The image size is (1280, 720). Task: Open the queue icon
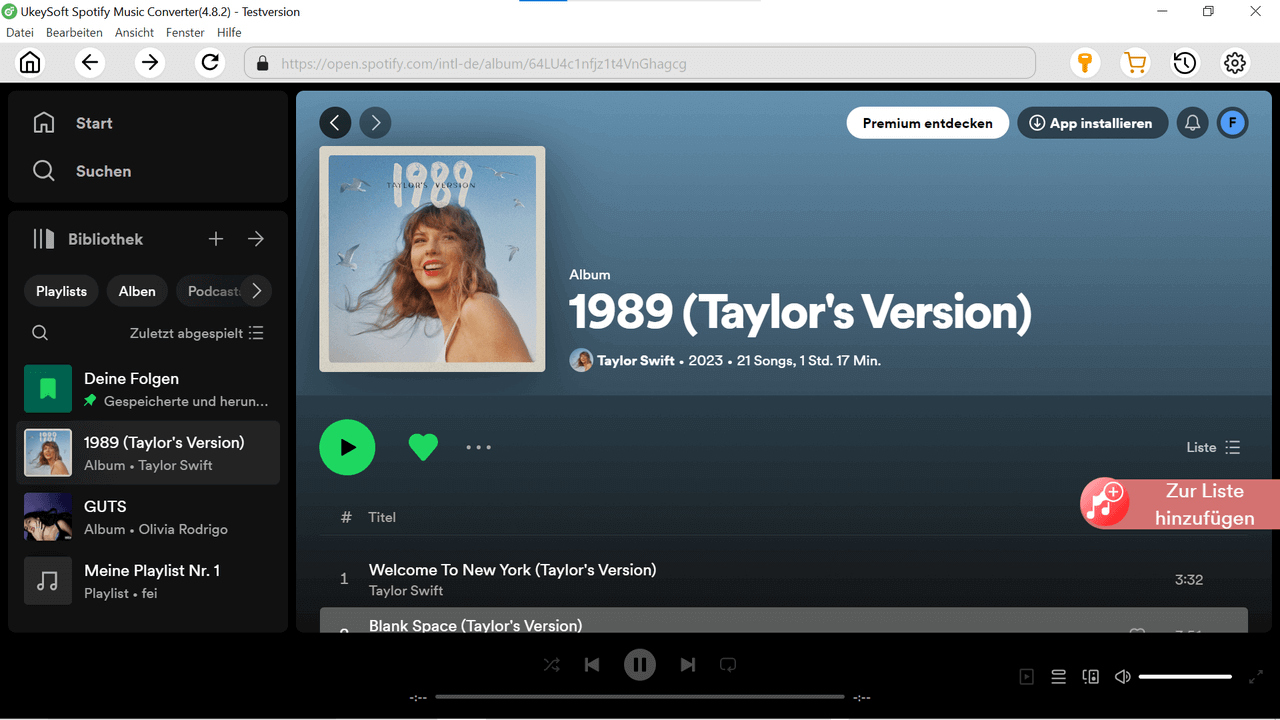1059,677
